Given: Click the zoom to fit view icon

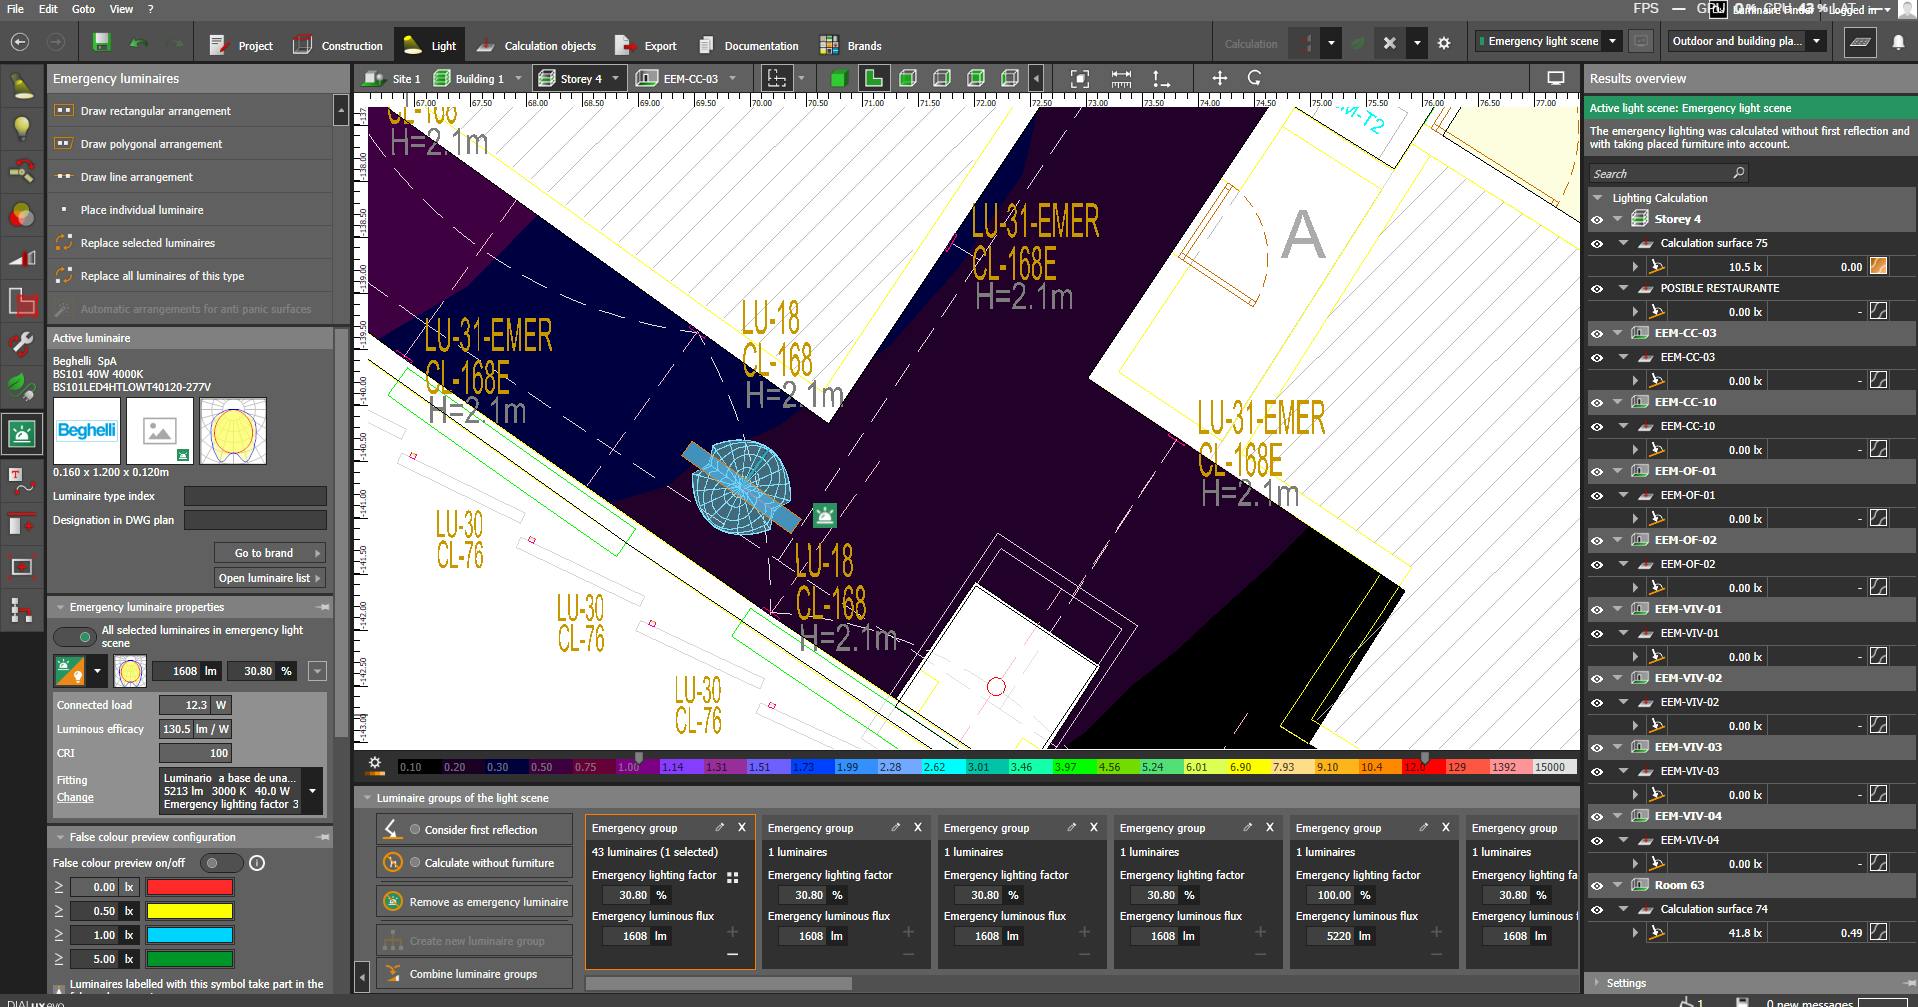Looking at the screenshot, I should (x=1079, y=78).
